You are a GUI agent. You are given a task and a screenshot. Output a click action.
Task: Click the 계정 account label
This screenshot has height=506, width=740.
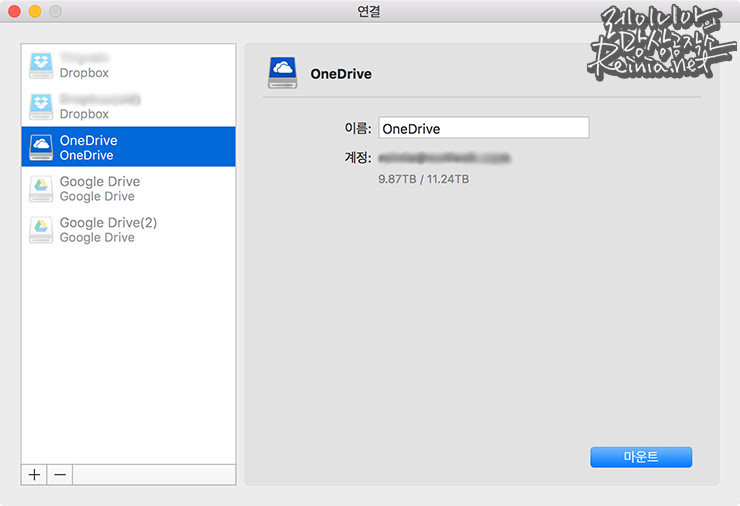tap(358, 157)
